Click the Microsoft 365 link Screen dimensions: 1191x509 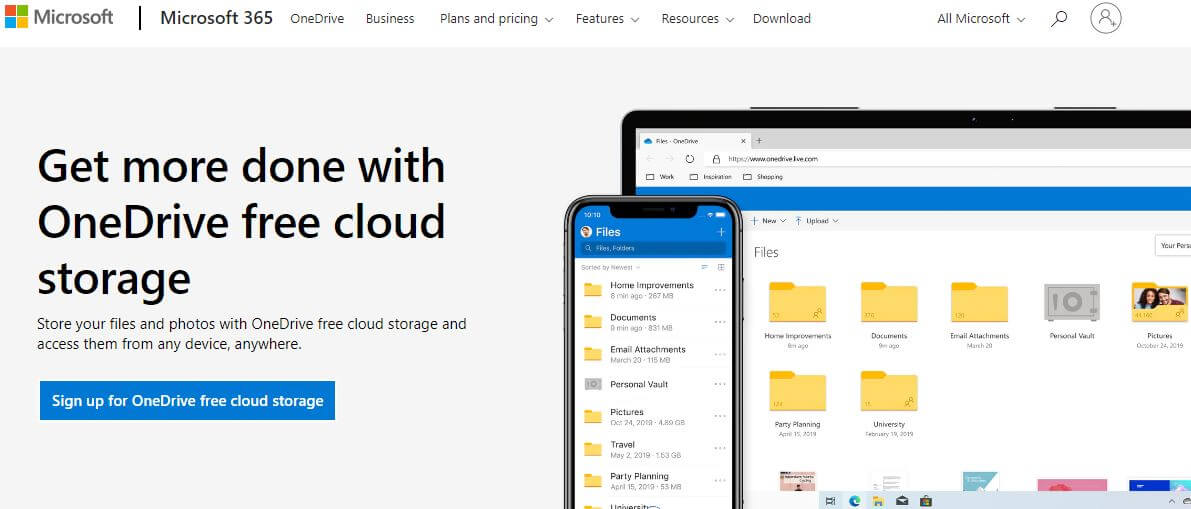(x=216, y=18)
